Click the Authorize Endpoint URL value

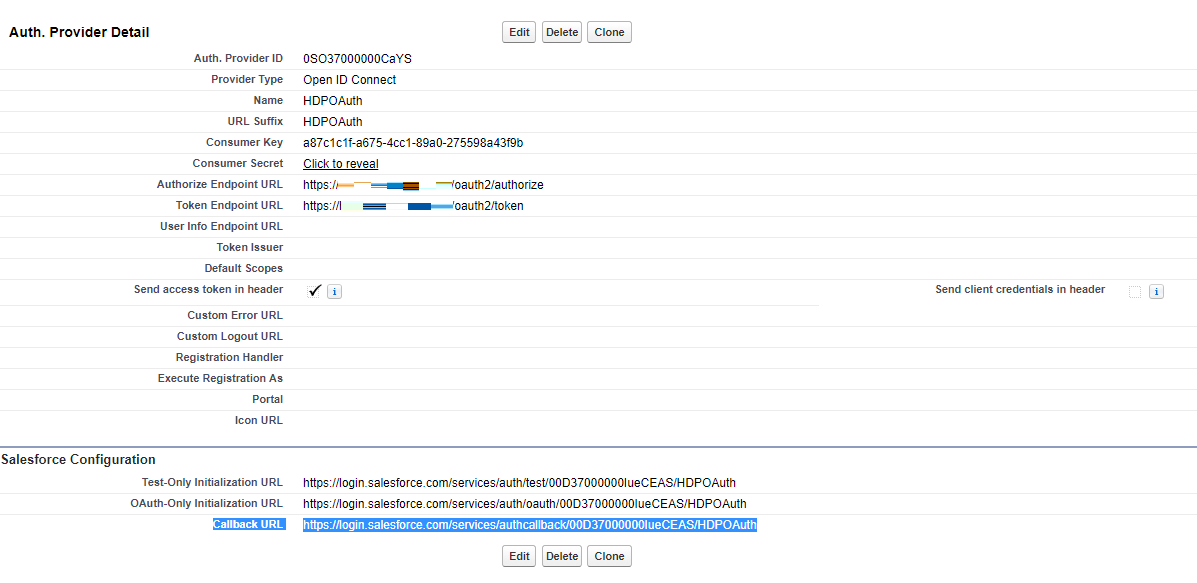(x=423, y=185)
